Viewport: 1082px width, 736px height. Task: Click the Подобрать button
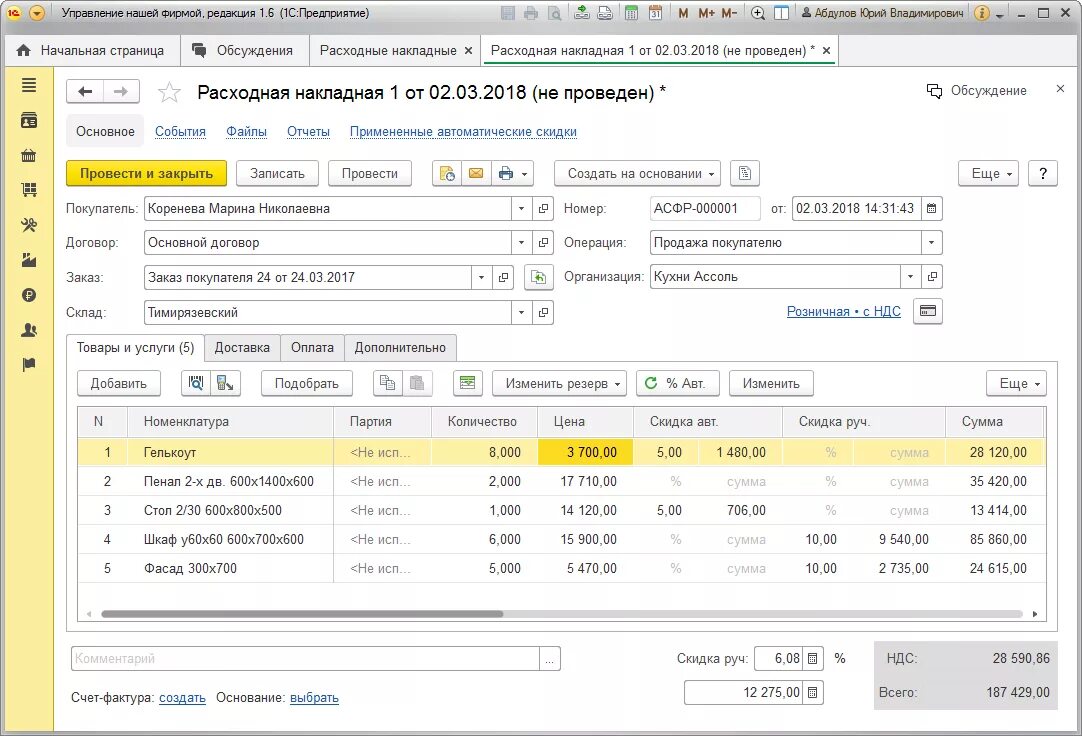pyautogui.click(x=307, y=384)
